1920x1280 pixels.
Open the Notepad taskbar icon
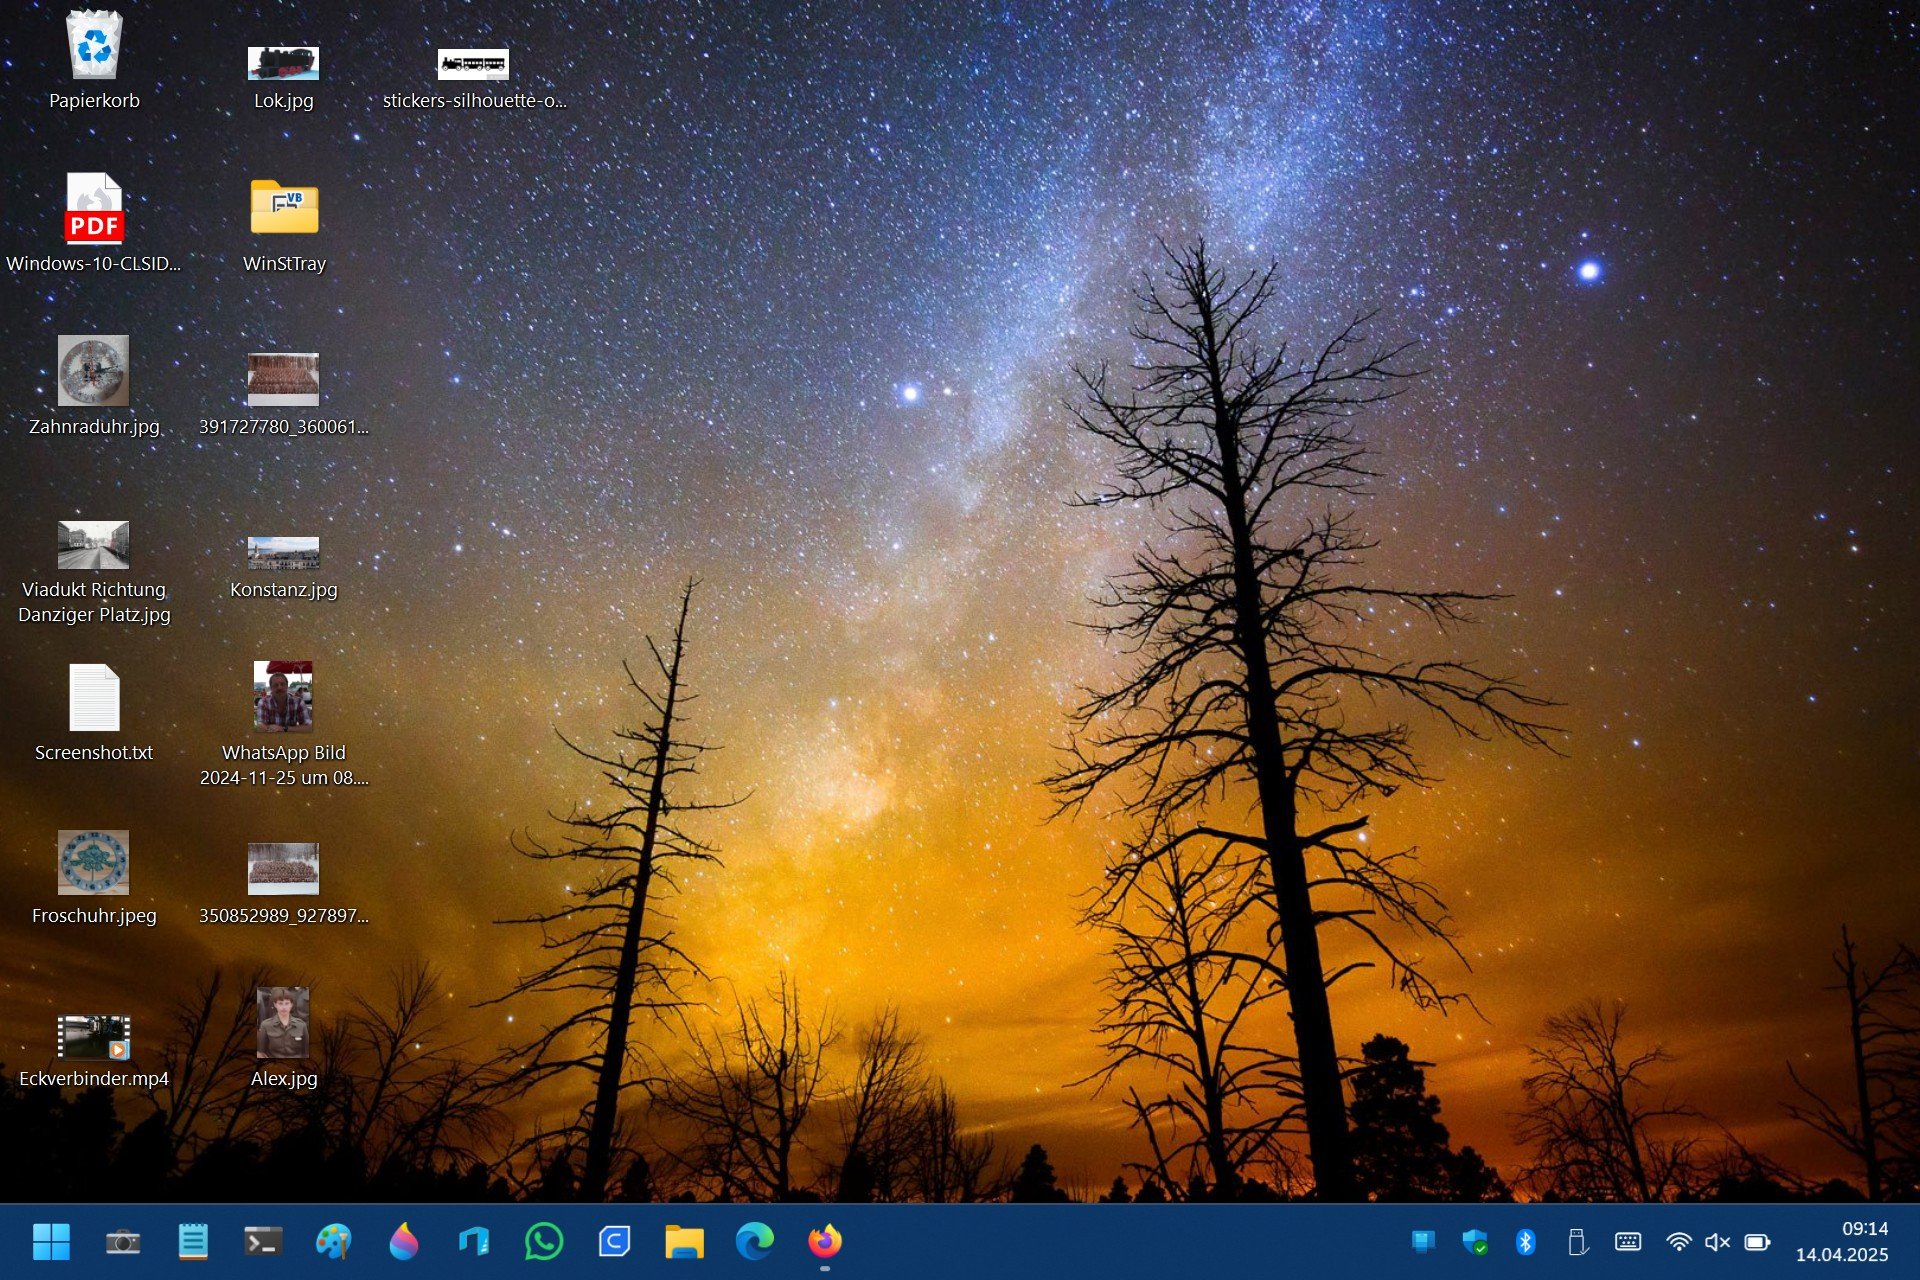193,1242
